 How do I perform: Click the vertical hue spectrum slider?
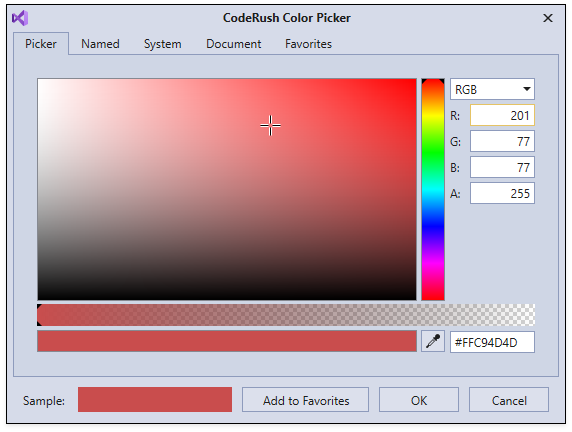point(433,189)
